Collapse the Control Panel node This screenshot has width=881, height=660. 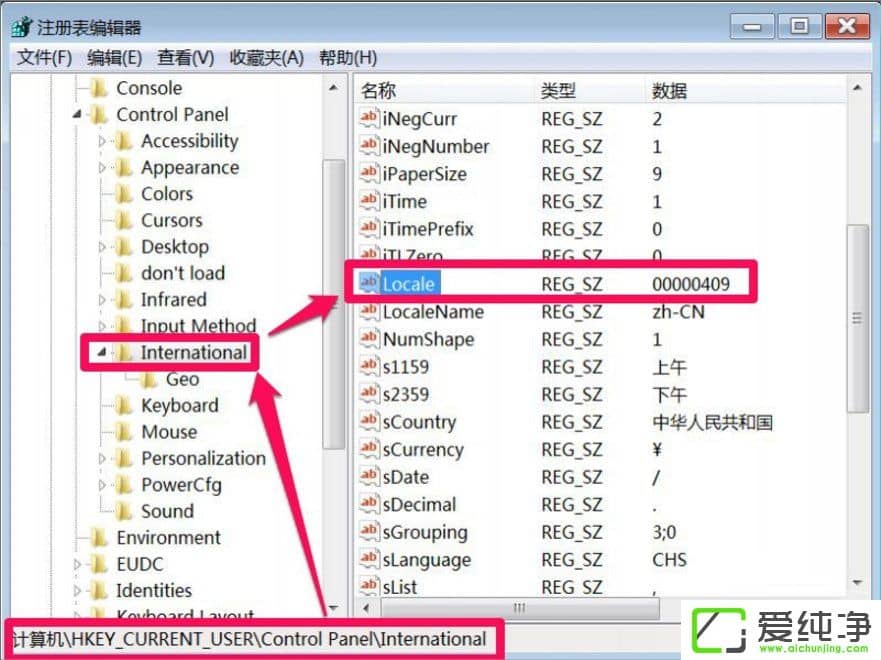point(76,114)
